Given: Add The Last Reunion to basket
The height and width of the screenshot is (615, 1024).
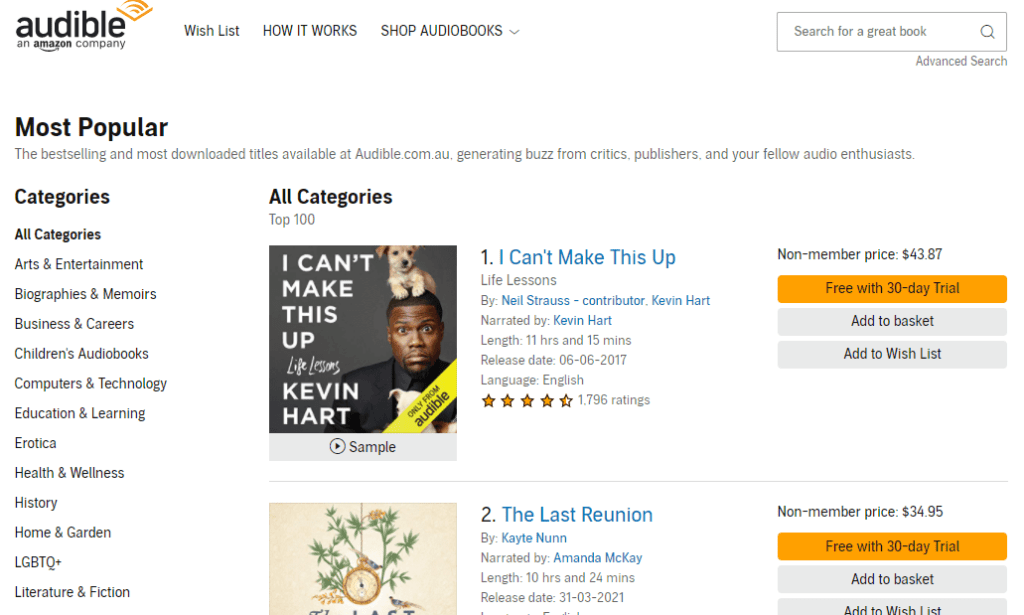Looking at the screenshot, I should point(892,579).
